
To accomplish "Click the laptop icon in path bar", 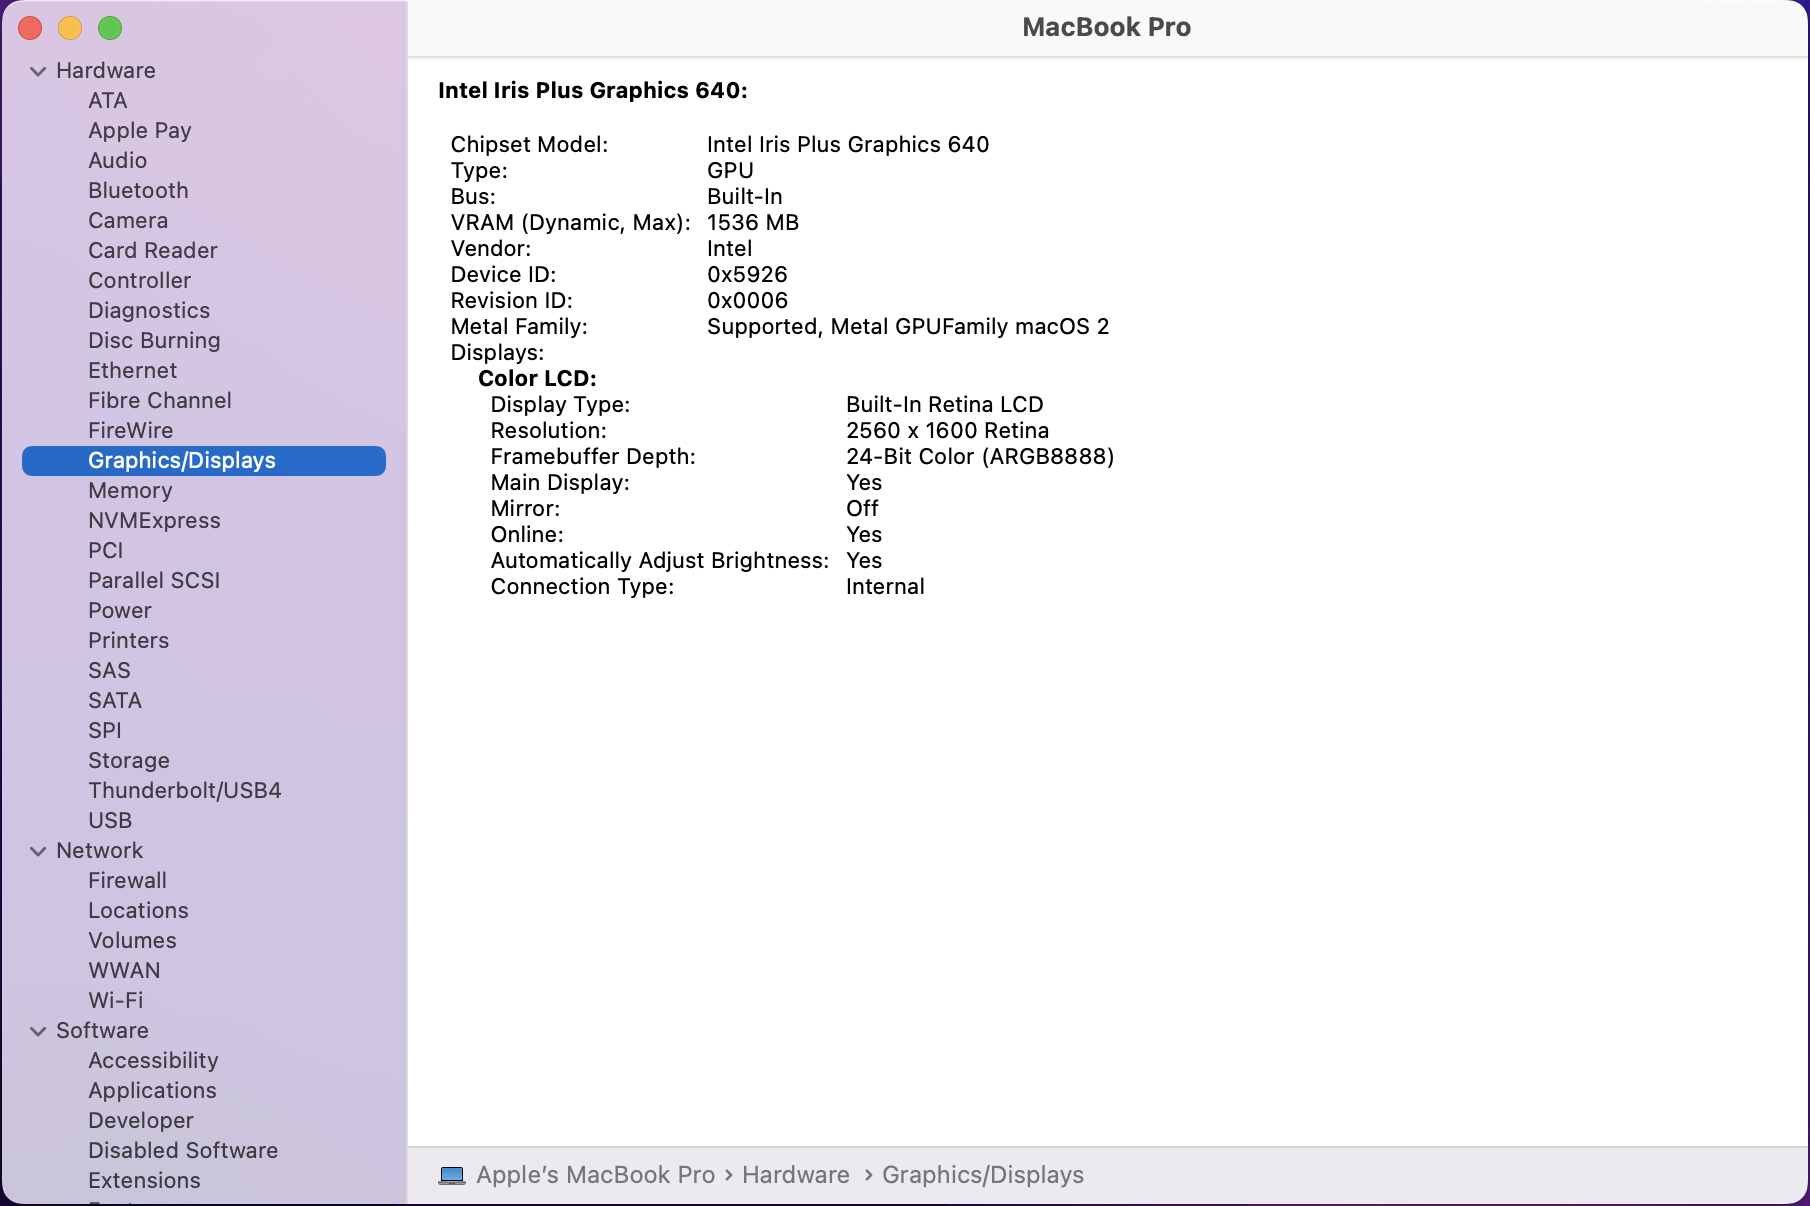I will [x=452, y=1175].
